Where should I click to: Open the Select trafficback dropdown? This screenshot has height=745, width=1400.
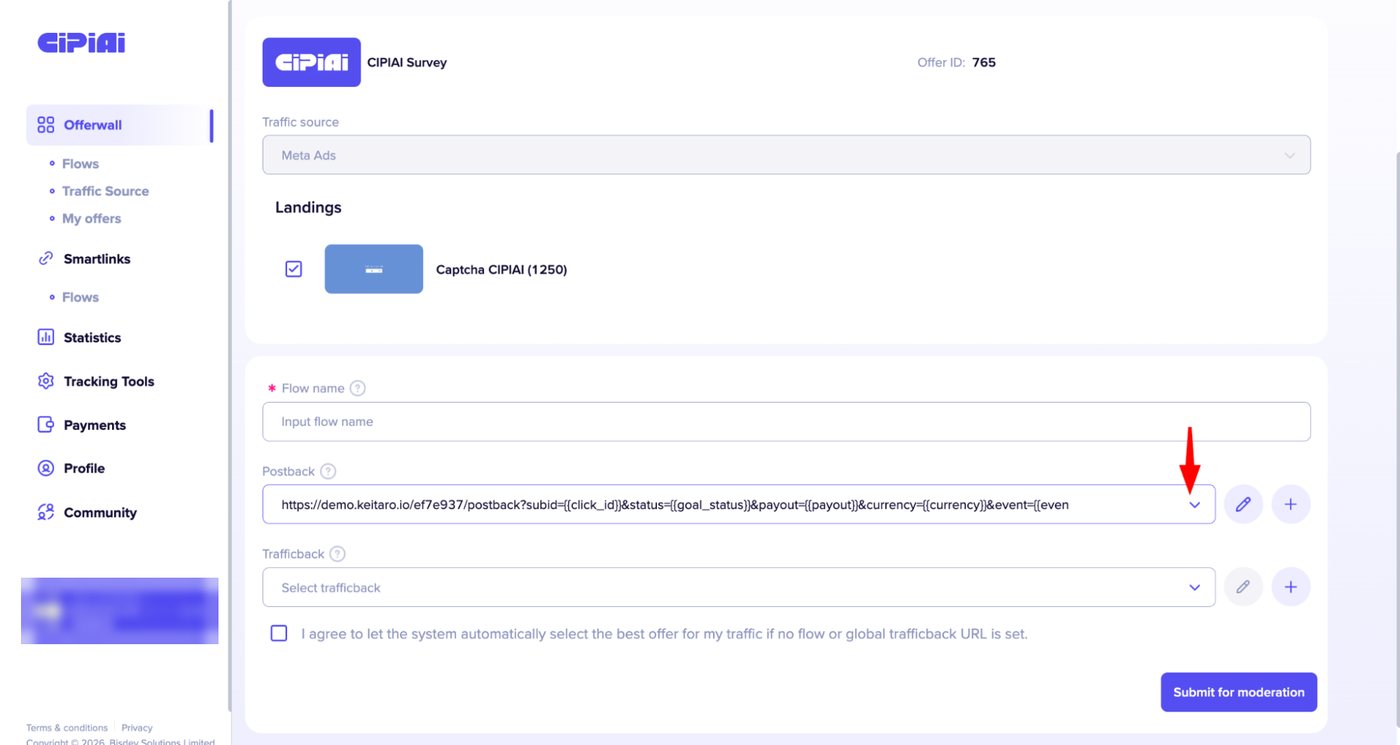pyautogui.click(x=739, y=587)
